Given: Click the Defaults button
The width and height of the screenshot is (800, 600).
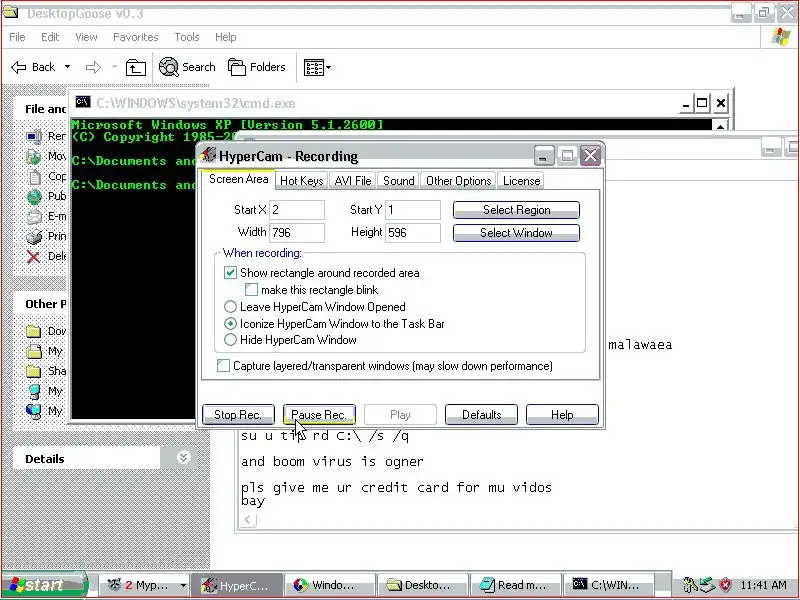Looking at the screenshot, I should (481, 415).
